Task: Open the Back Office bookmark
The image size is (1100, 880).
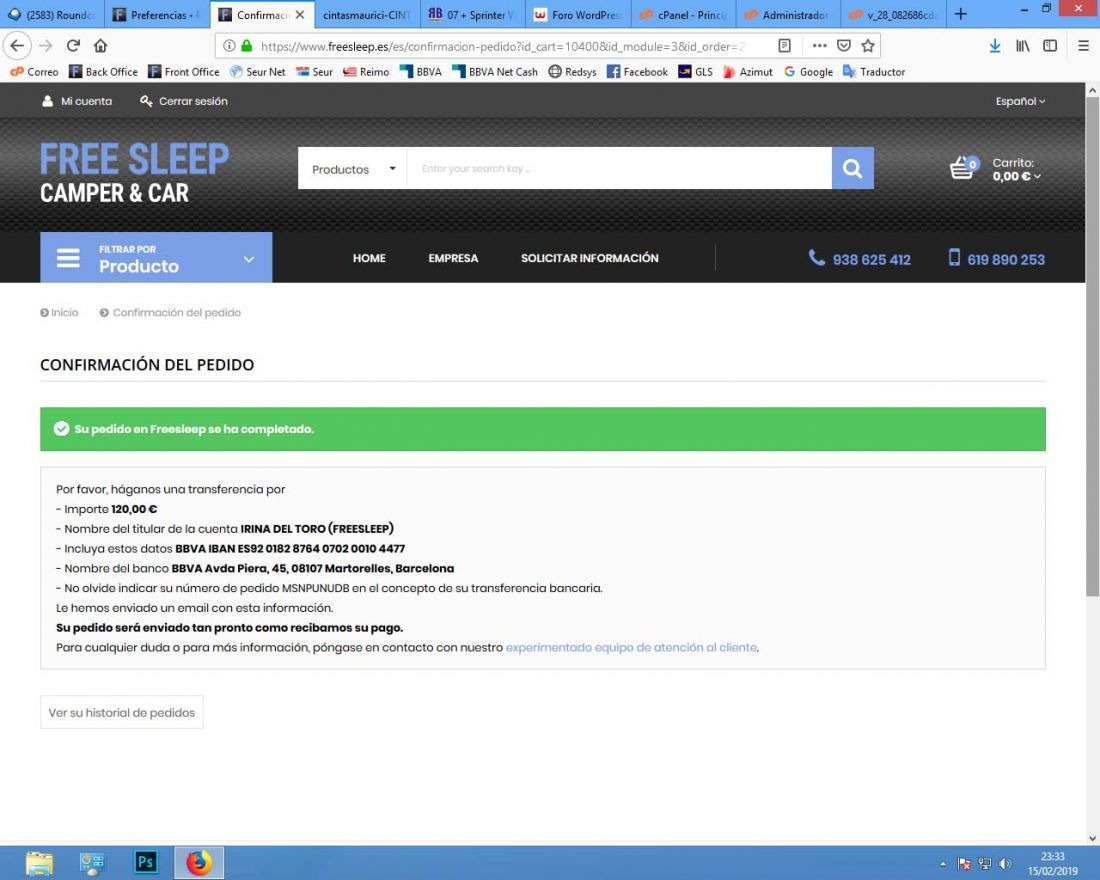Action: (102, 72)
